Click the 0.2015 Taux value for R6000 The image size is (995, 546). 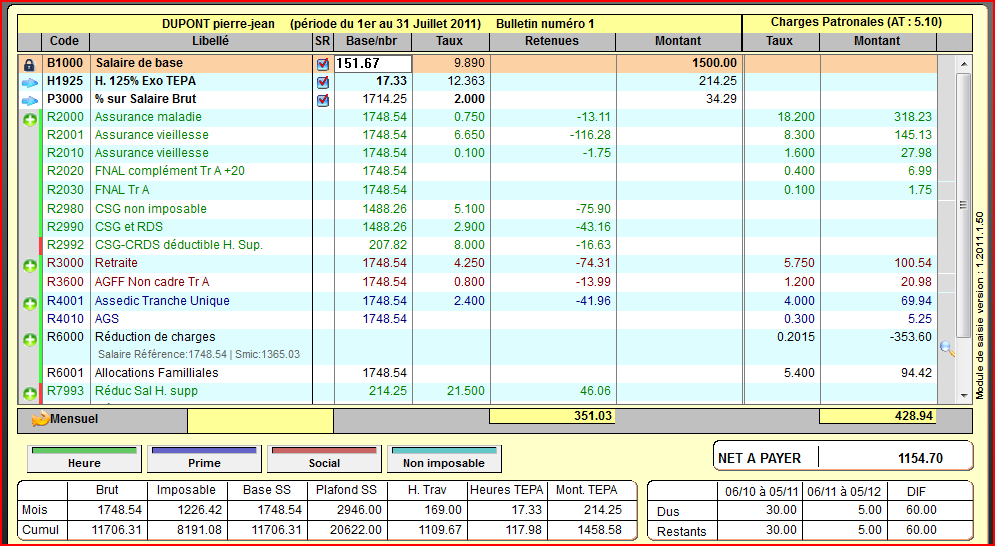pyautogui.click(x=796, y=336)
